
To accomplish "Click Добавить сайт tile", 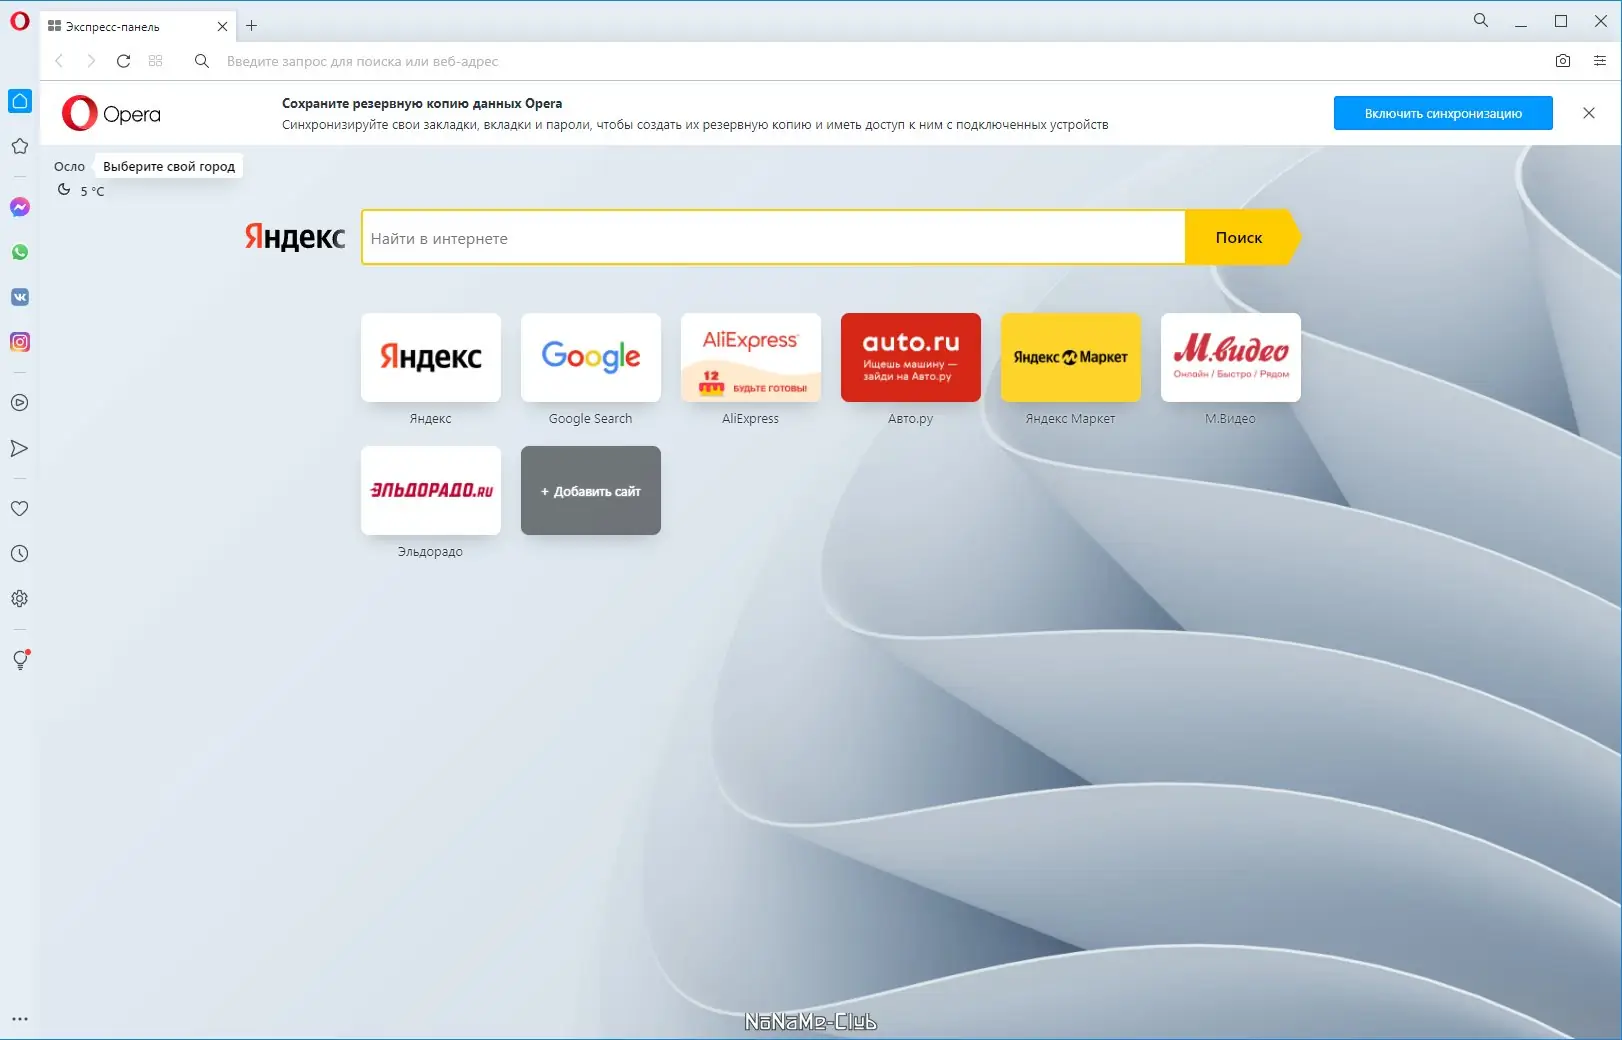I will coord(591,490).
